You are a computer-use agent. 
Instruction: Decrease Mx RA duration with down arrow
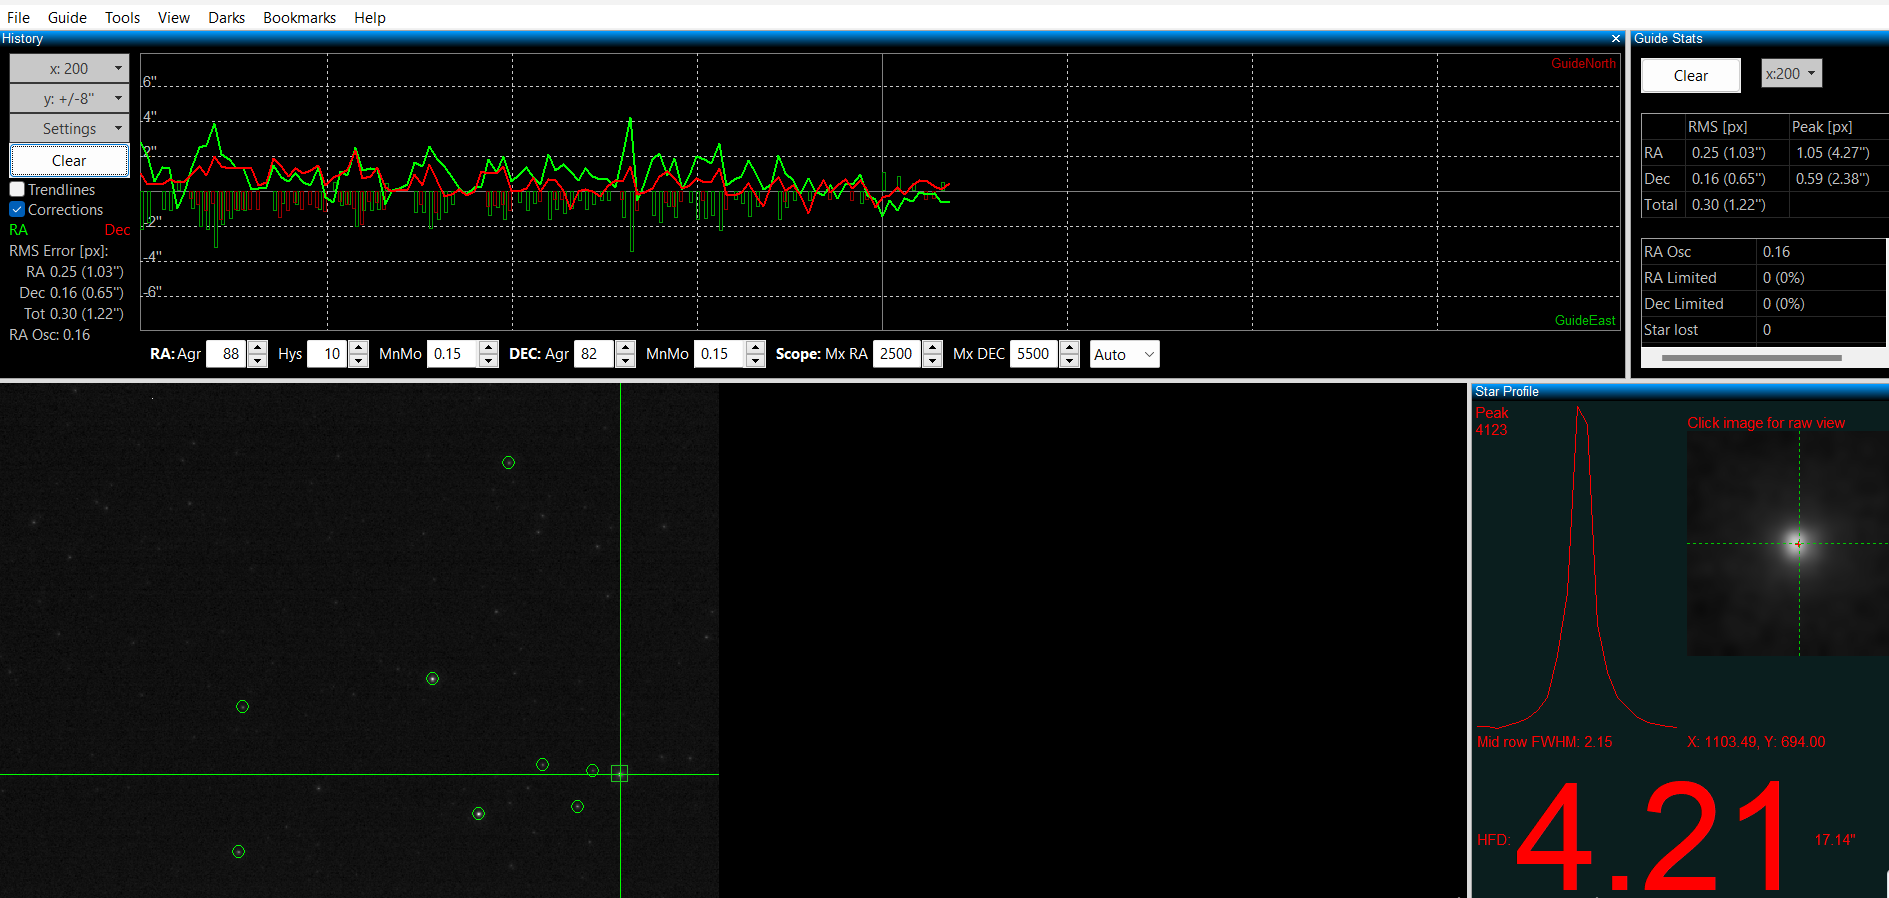[932, 361]
